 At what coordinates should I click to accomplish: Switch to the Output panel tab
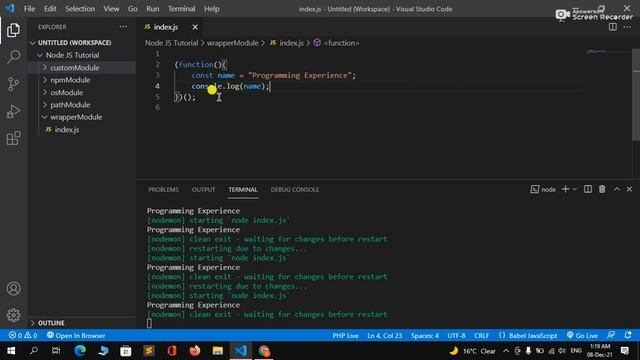click(203, 189)
